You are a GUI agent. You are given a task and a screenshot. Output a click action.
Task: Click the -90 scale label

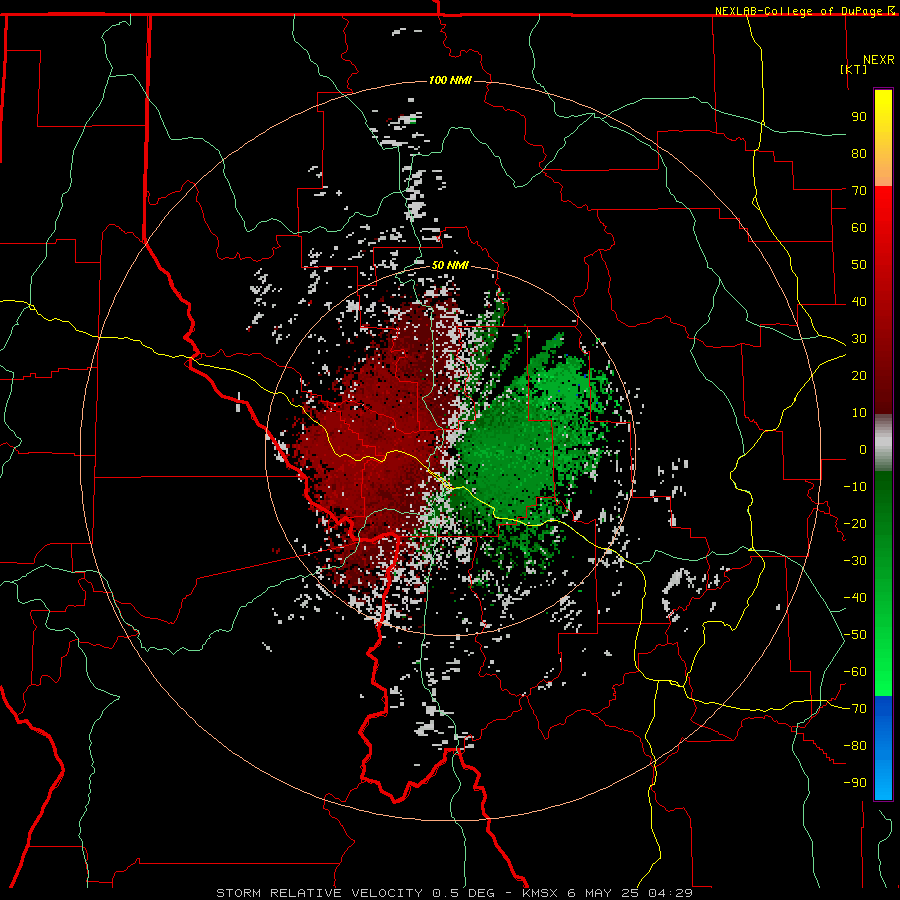(855, 783)
